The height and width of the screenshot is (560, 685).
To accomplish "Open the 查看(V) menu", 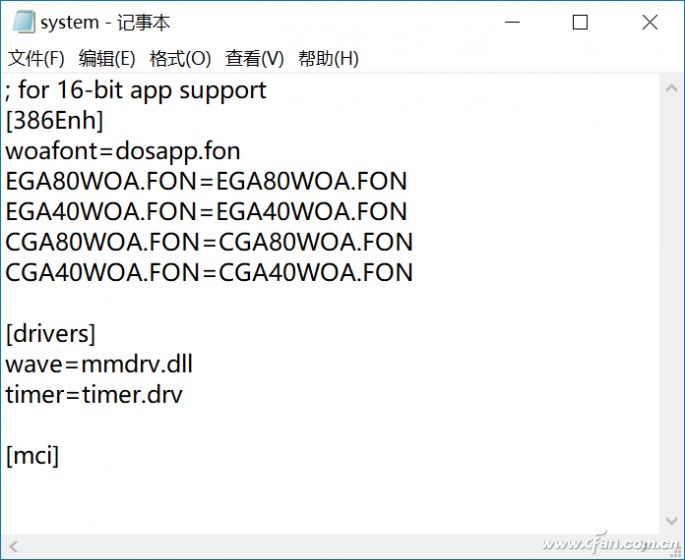I will click(x=254, y=59).
